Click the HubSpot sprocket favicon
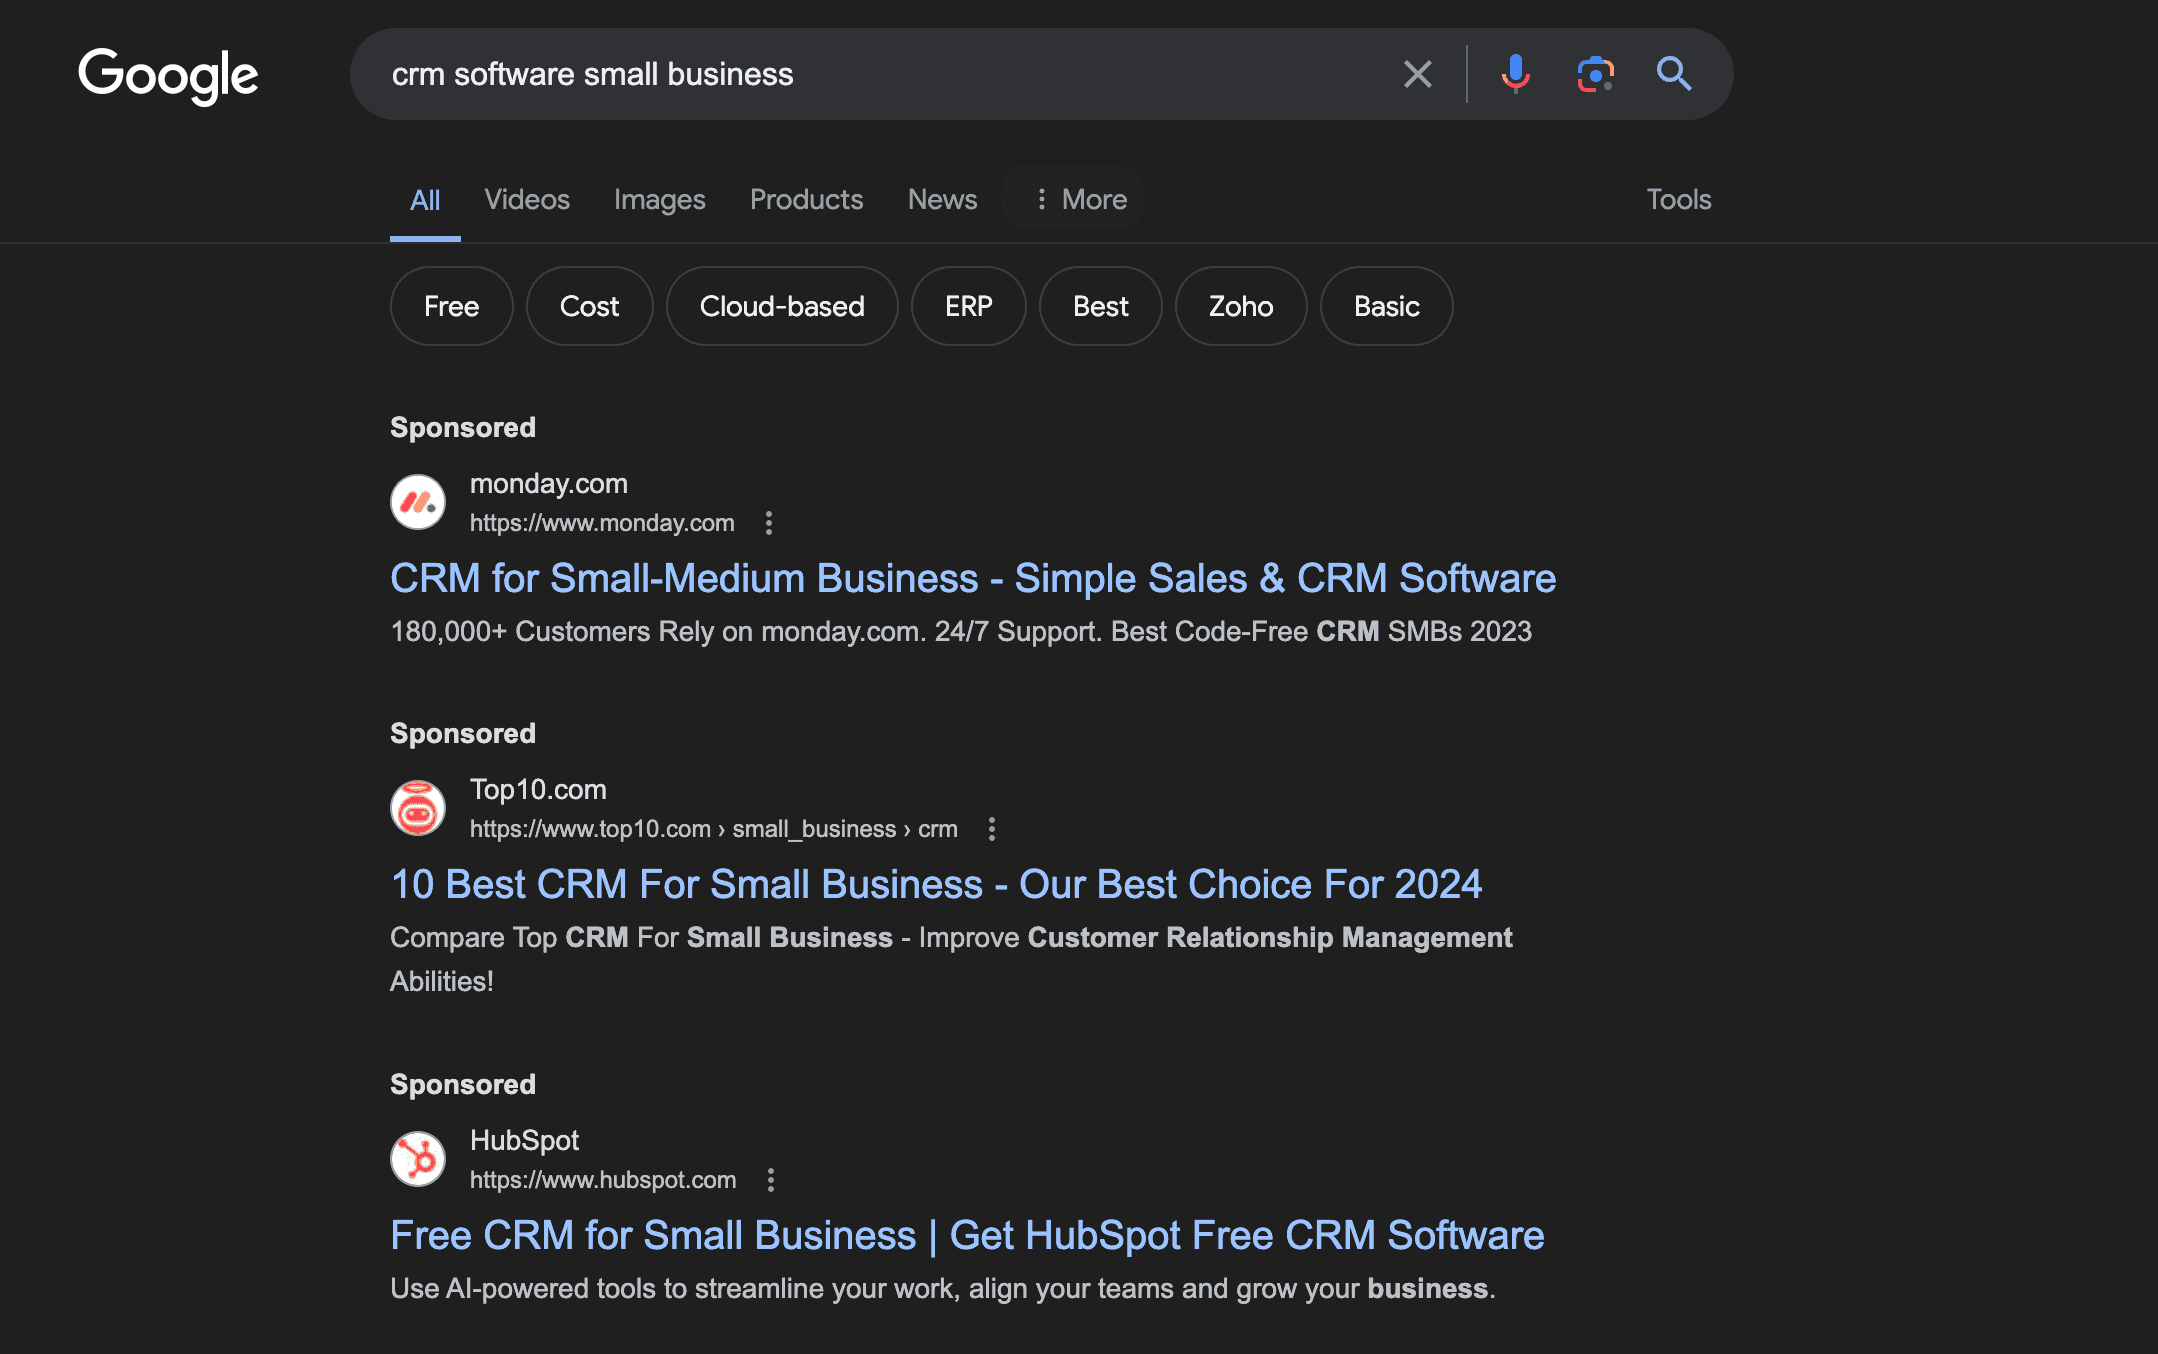The height and width of the screenshot is (1354, 2158). coord(418,1158)
